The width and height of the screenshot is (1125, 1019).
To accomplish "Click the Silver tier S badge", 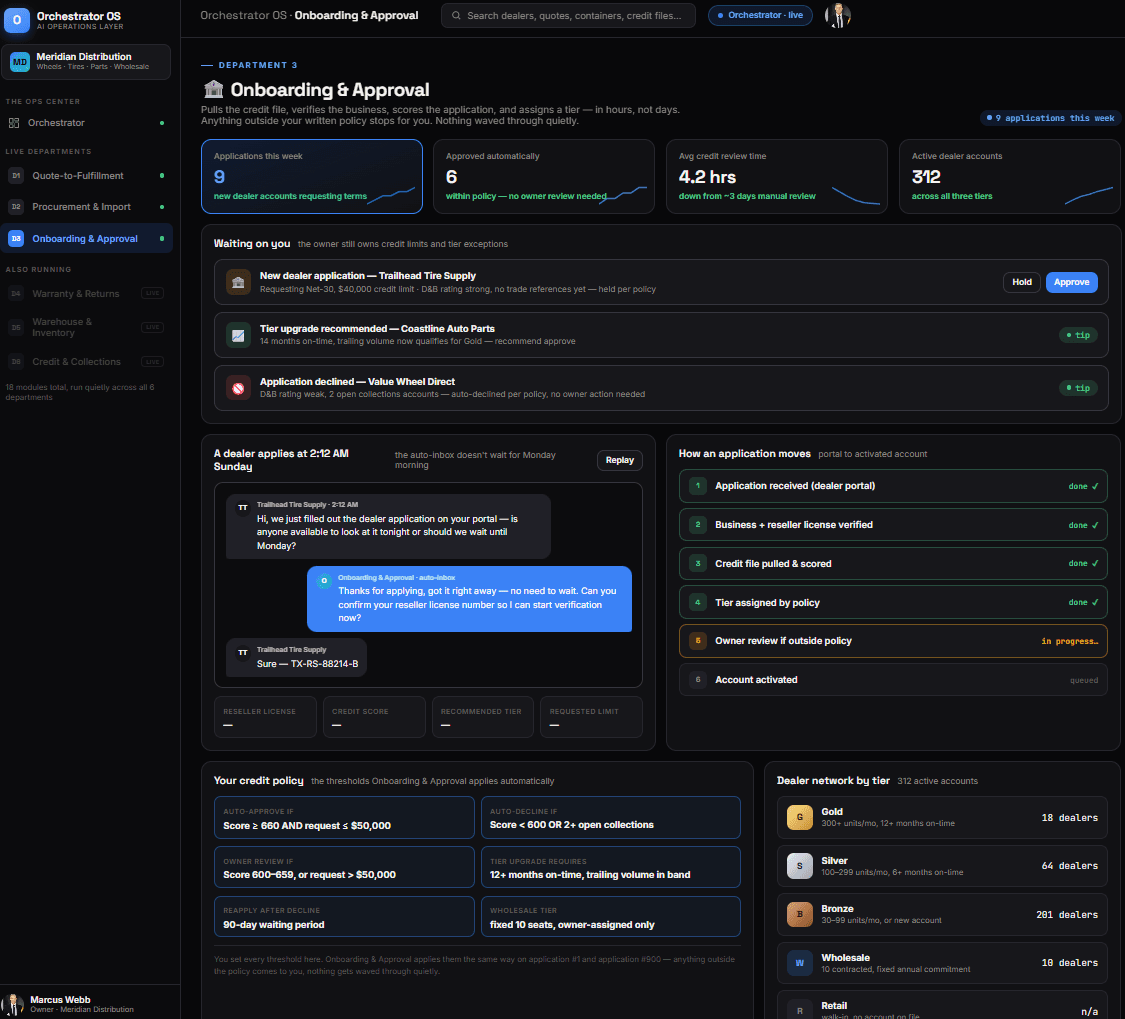I will point(800,866).
